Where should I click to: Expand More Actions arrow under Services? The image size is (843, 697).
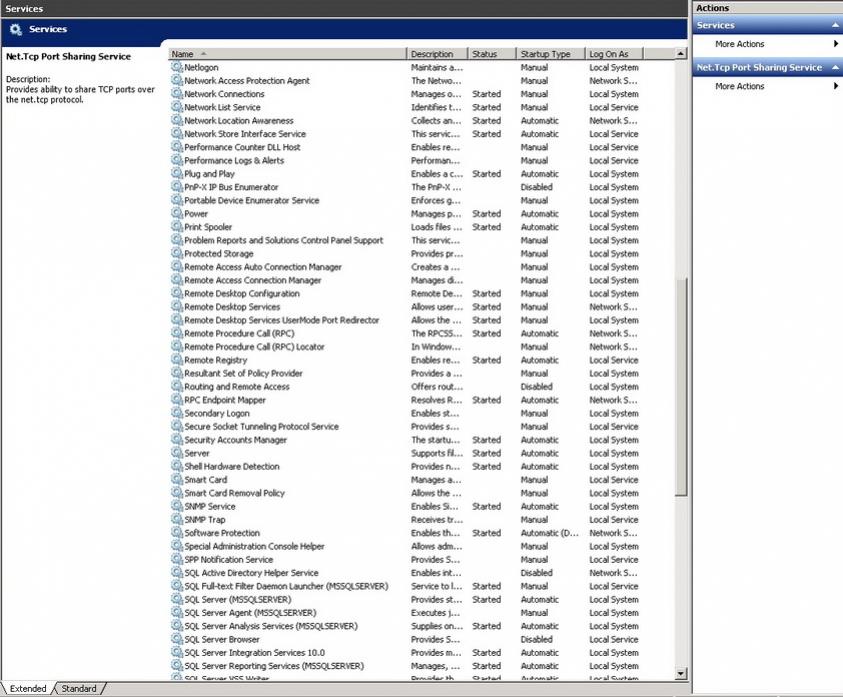click(835, 44)
